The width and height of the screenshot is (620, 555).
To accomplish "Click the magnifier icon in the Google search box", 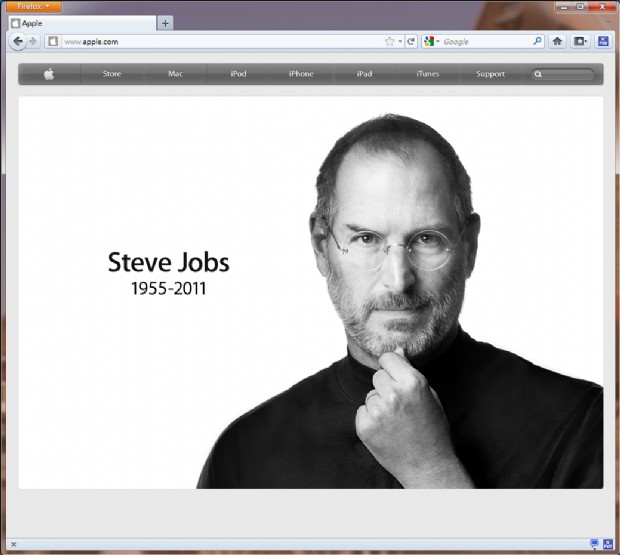I will point(537,42).
